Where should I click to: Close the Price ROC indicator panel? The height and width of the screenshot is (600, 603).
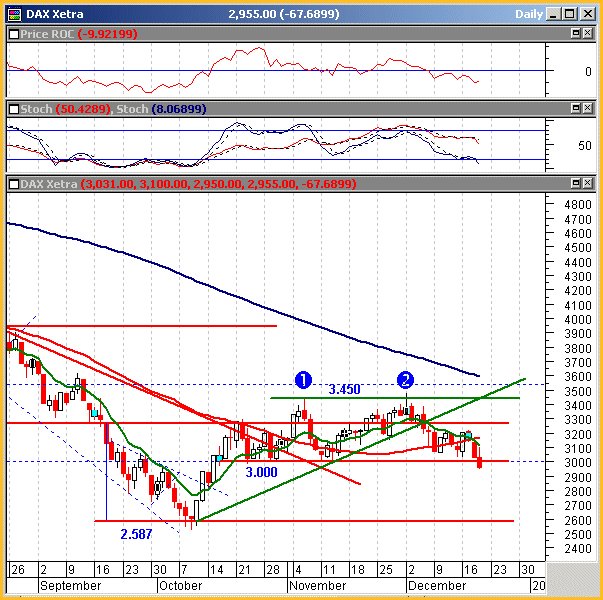point(588,33)
